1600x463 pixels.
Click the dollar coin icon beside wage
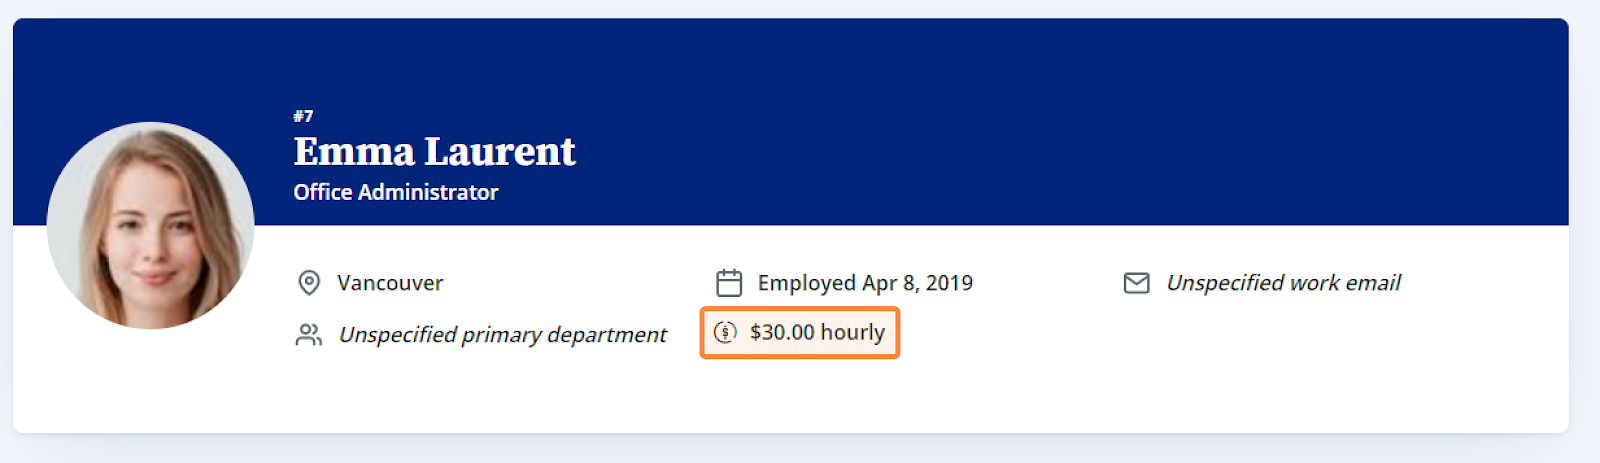click(725, 332)
